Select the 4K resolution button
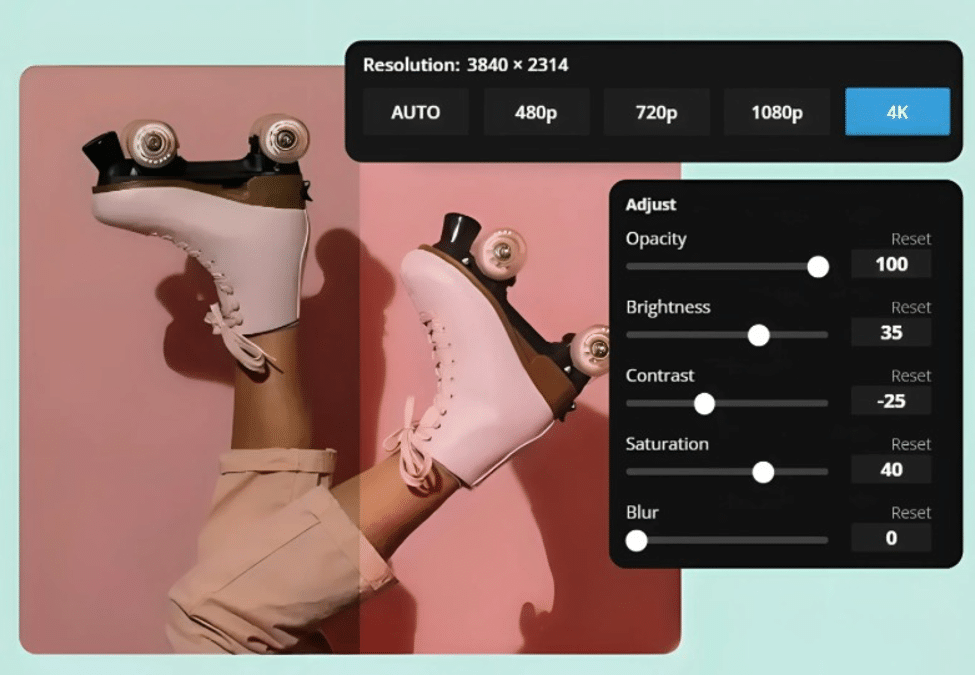 tap(897, 112)
